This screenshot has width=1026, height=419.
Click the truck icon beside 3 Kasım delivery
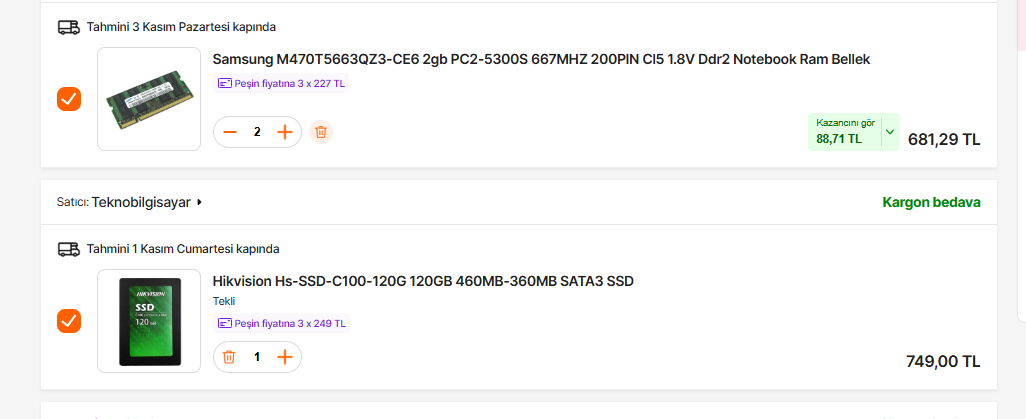click(69, 27)
